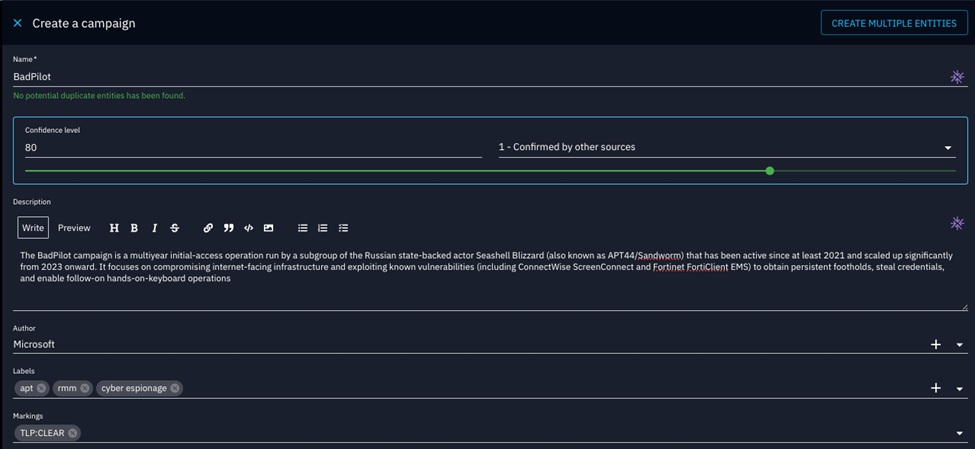975x449 pixels.
Task: Toggle bold formatting
Action: click(x=134, y=228)
